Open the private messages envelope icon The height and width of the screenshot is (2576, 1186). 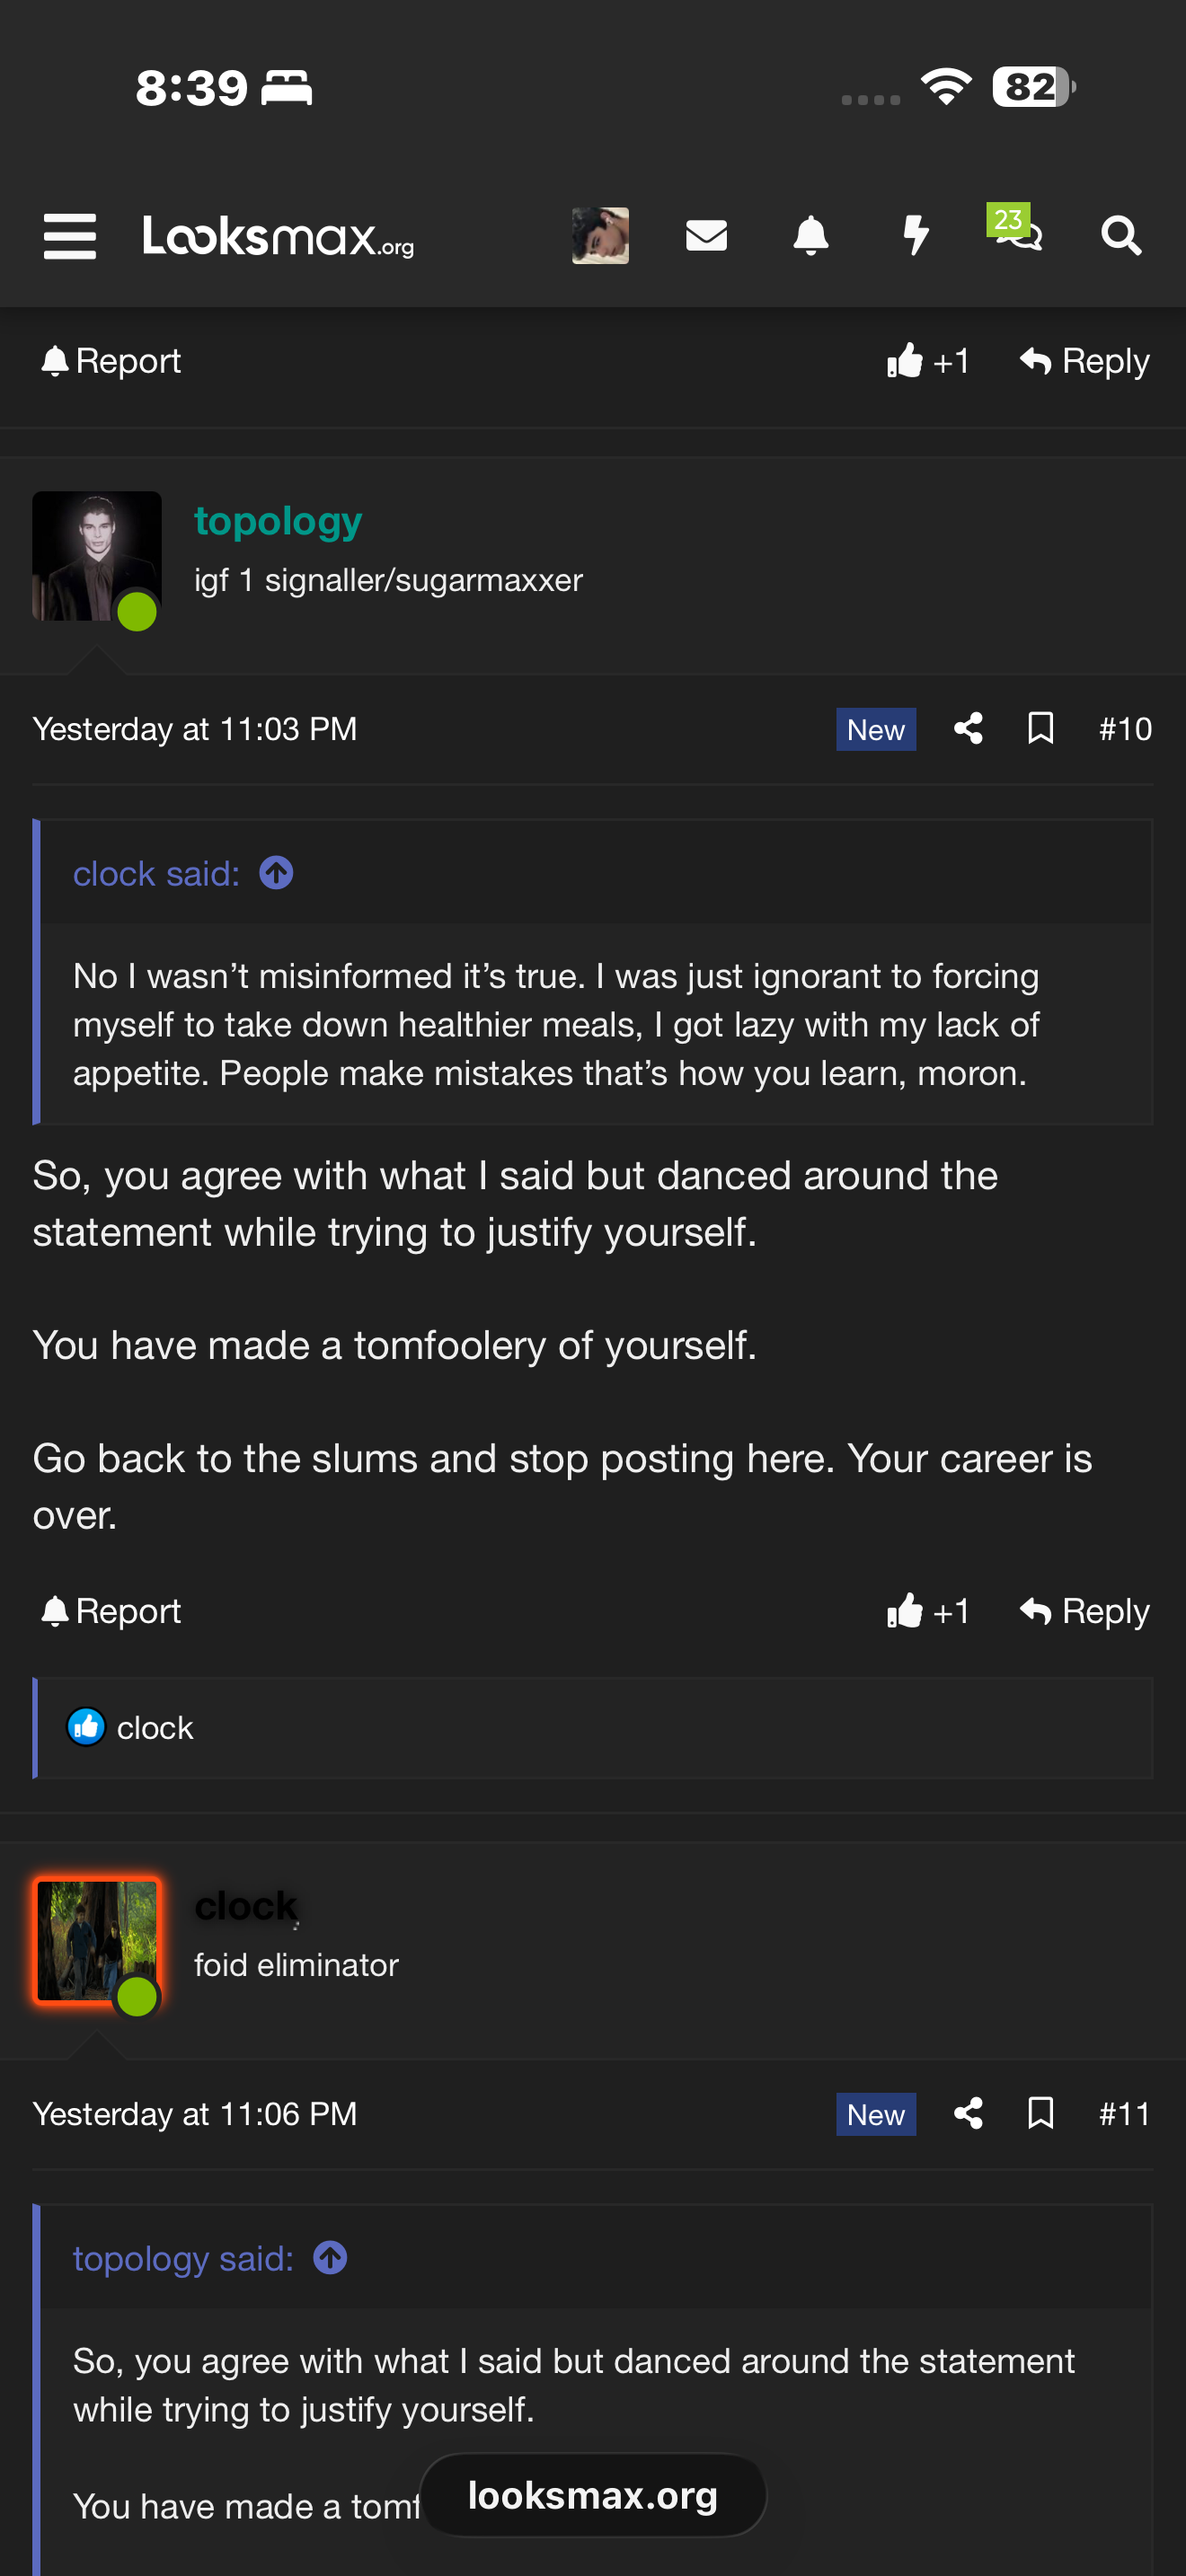(706, 236)
